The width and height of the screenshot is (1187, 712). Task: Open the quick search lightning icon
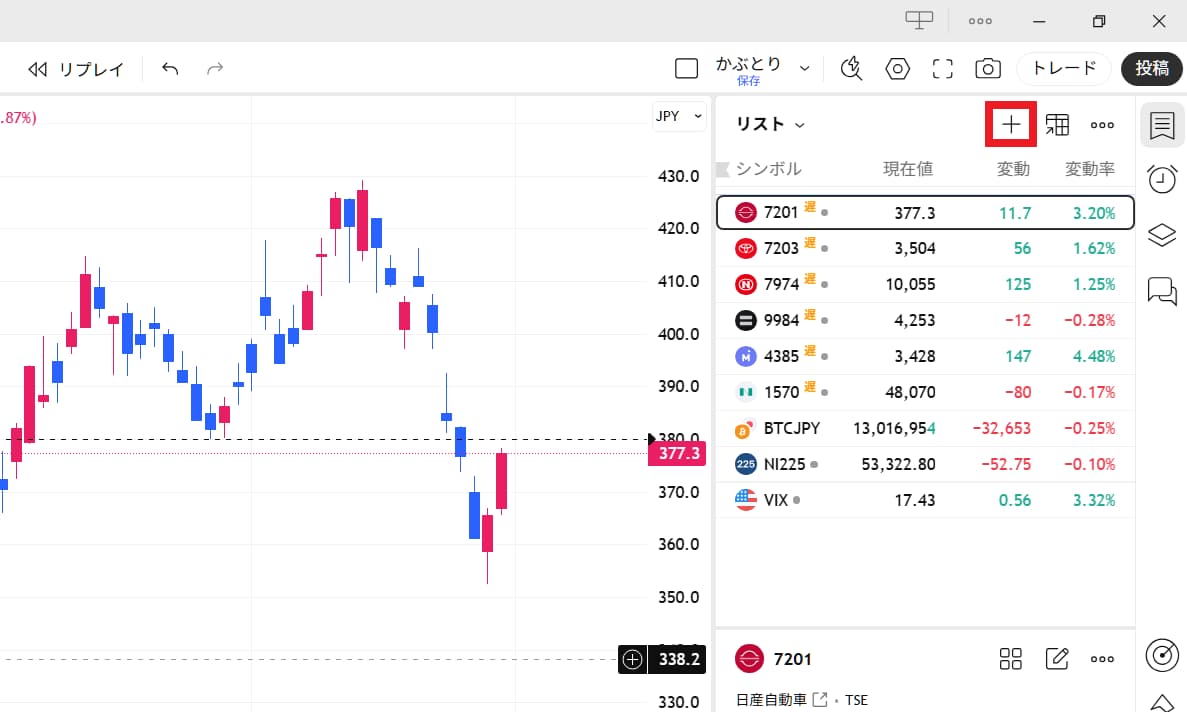click(x=852, y=69)
